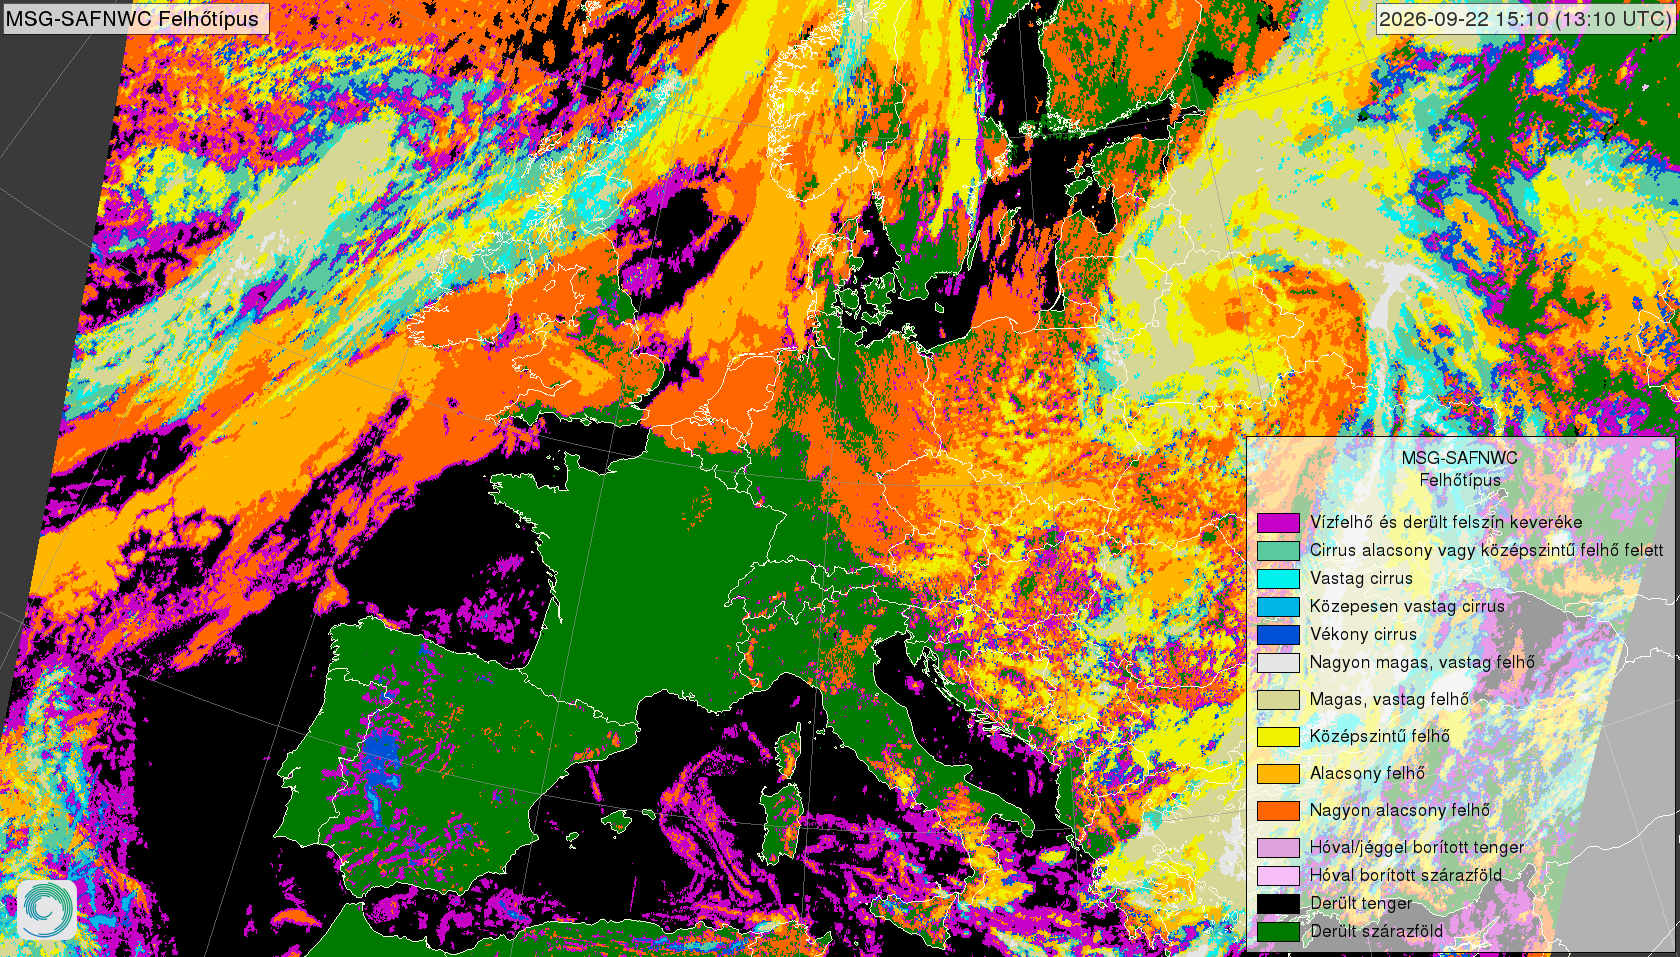Click the Vékony cirrus blue swatch

click(1278, 634)
